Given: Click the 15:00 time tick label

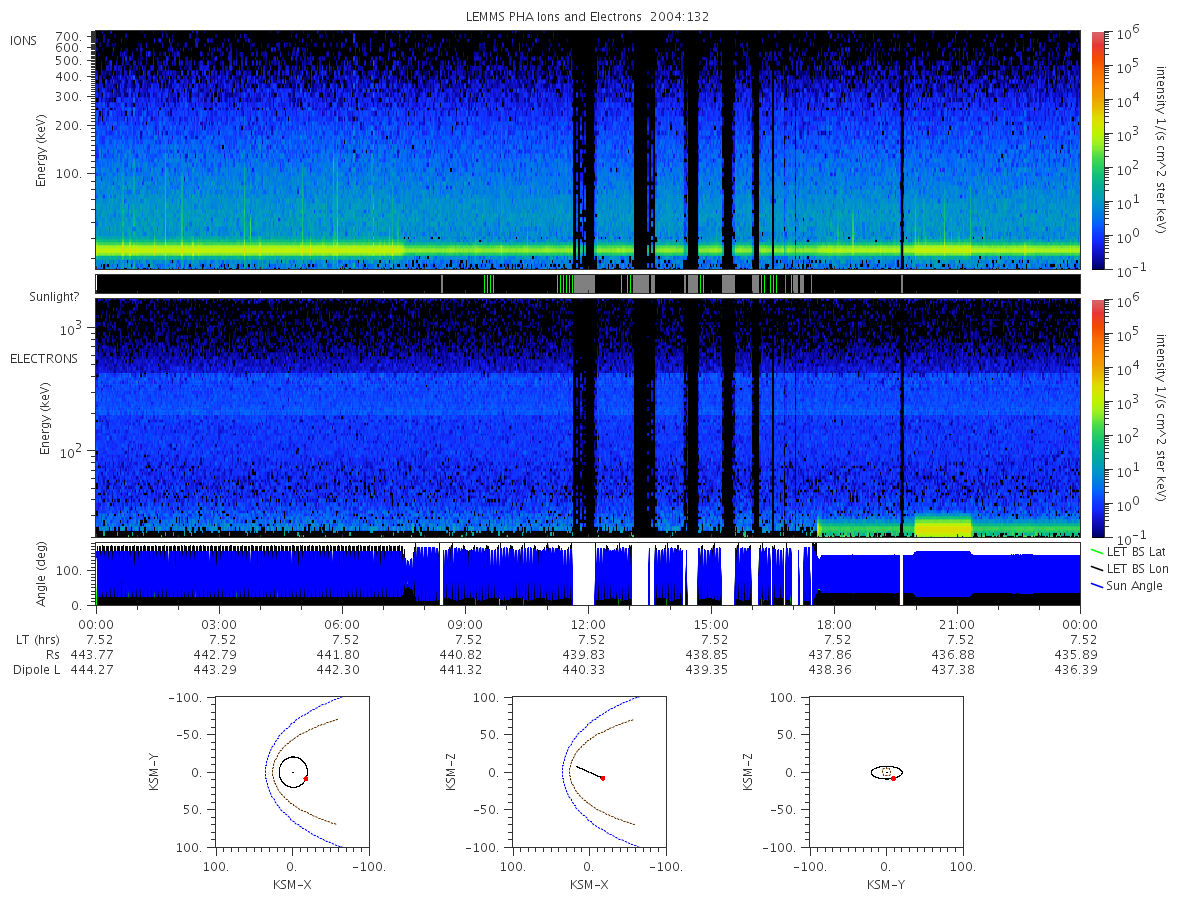Looking at the screenshot, I should tap(712, 624).
